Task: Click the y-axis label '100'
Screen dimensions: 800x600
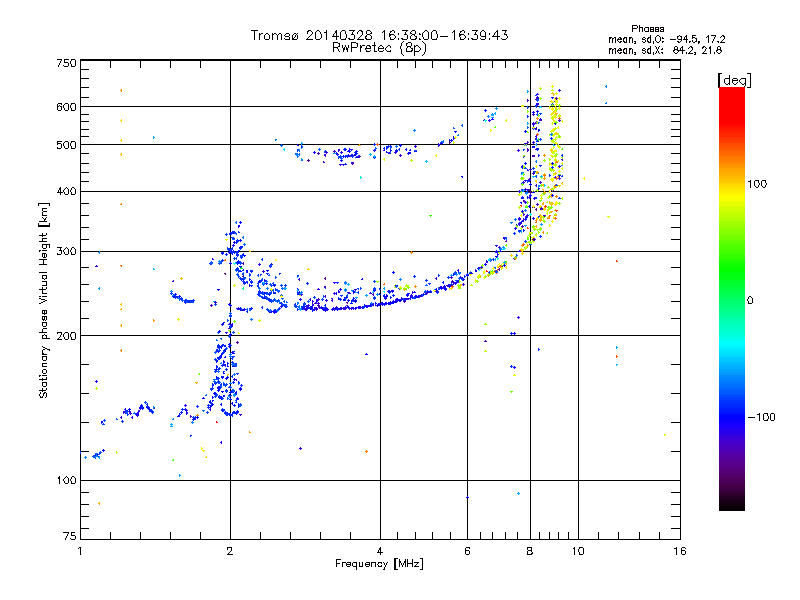Action: (66, 481)
